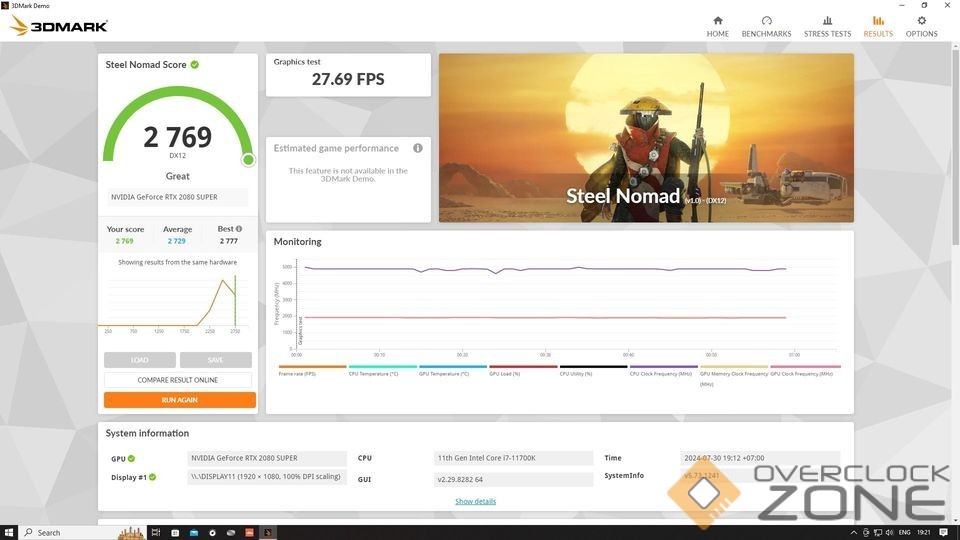The height and width of the screenshot is (540, 960).
Task: Click the Time value 2024-07-30 19:12
Action: (759, 458)
